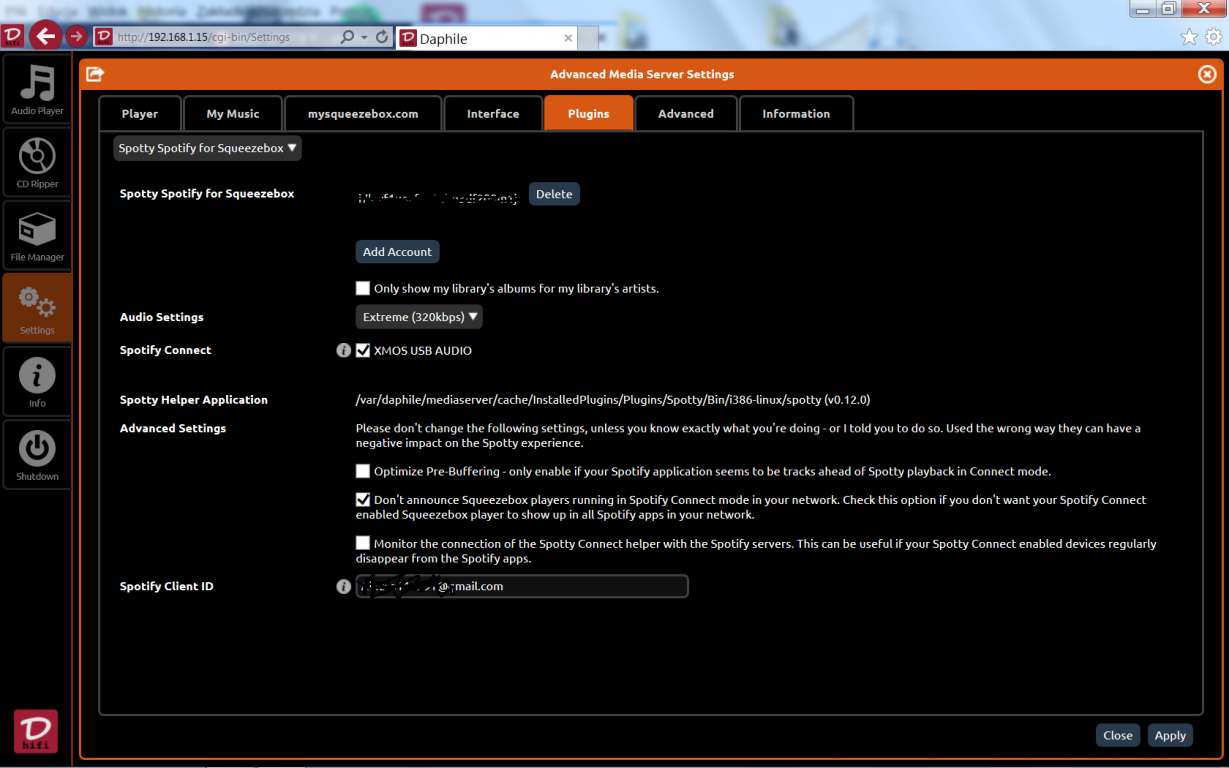Select the Settings gears icon in sidebar
1229x768 pixels.
pos(37,309)
